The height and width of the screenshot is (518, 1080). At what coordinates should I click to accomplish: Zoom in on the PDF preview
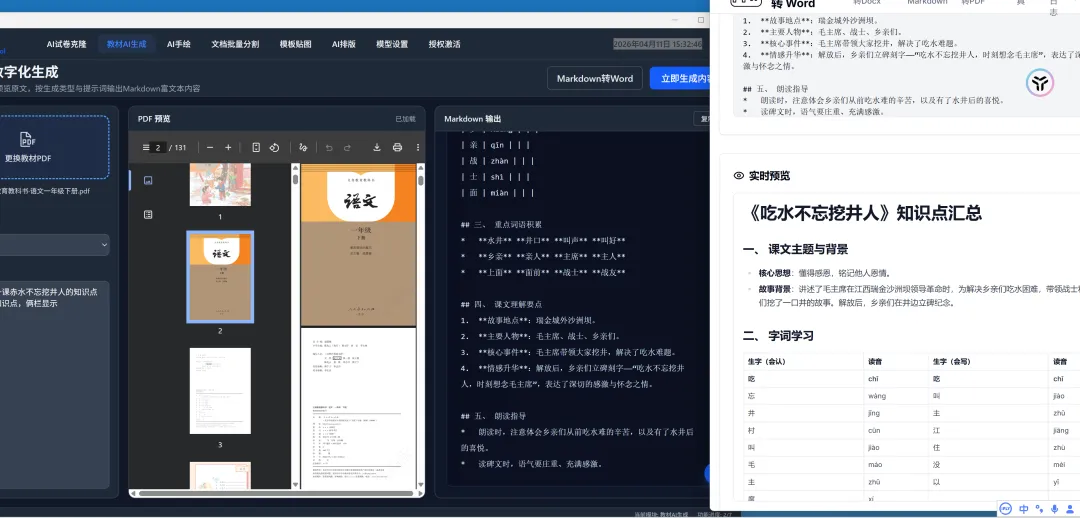coord(228,147)
